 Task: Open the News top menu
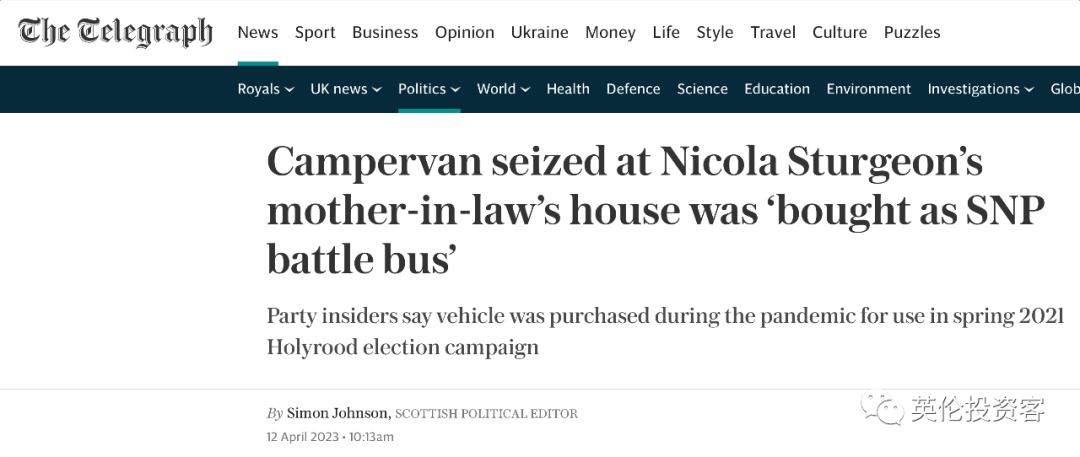click(258, 32)
